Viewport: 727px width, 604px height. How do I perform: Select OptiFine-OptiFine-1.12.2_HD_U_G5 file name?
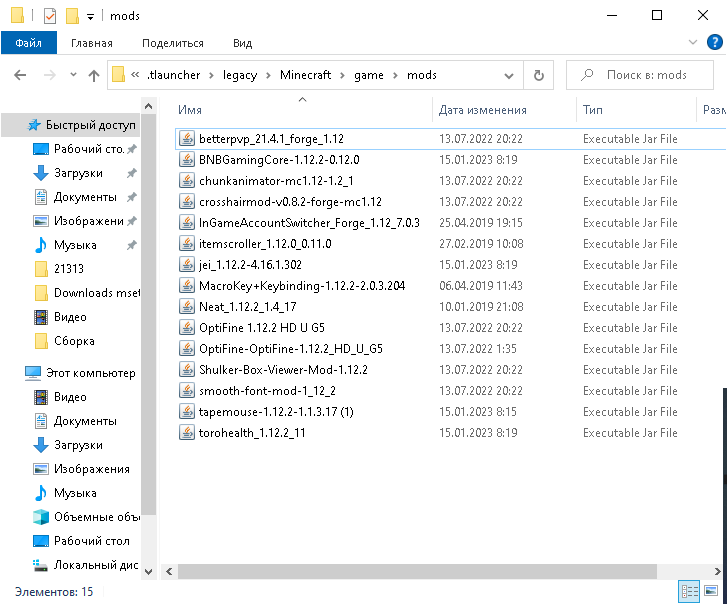point(291,349)
